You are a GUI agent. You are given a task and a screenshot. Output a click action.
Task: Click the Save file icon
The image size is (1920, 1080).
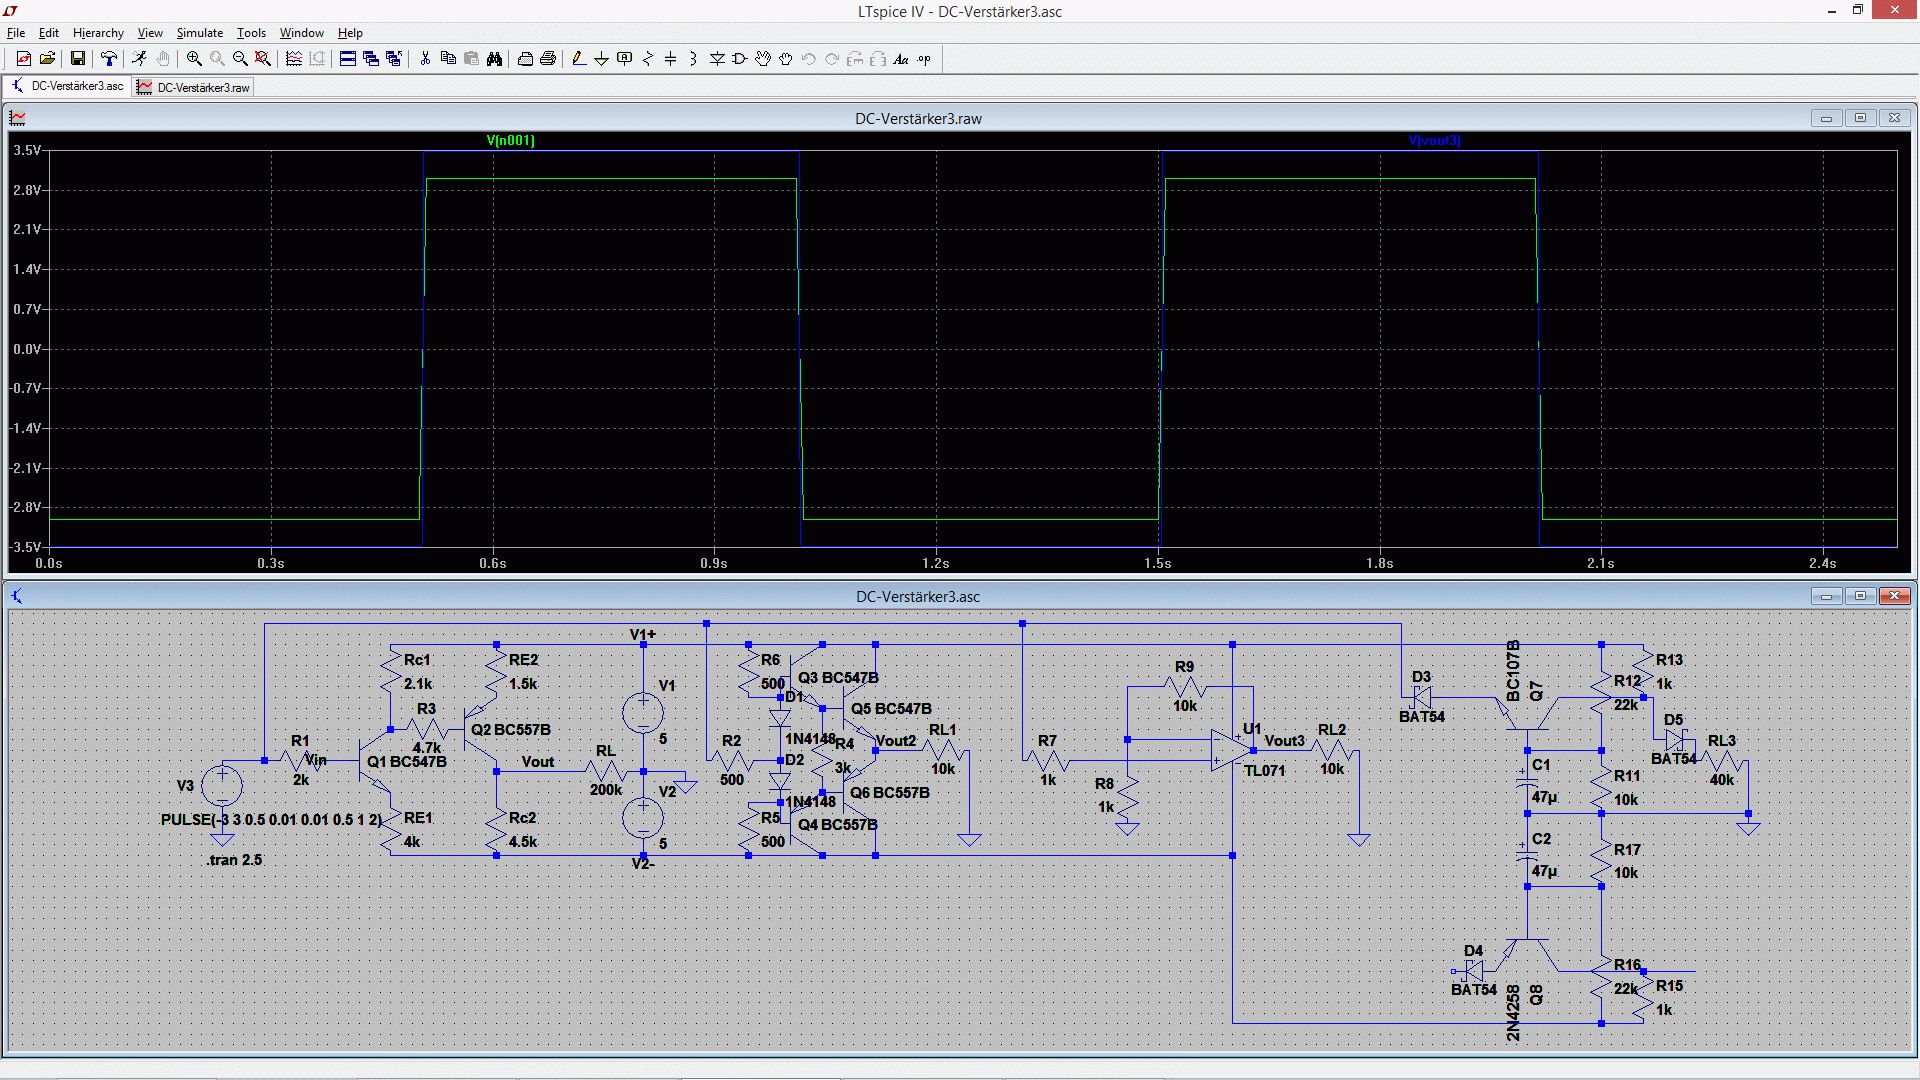[x=77, y=59]
